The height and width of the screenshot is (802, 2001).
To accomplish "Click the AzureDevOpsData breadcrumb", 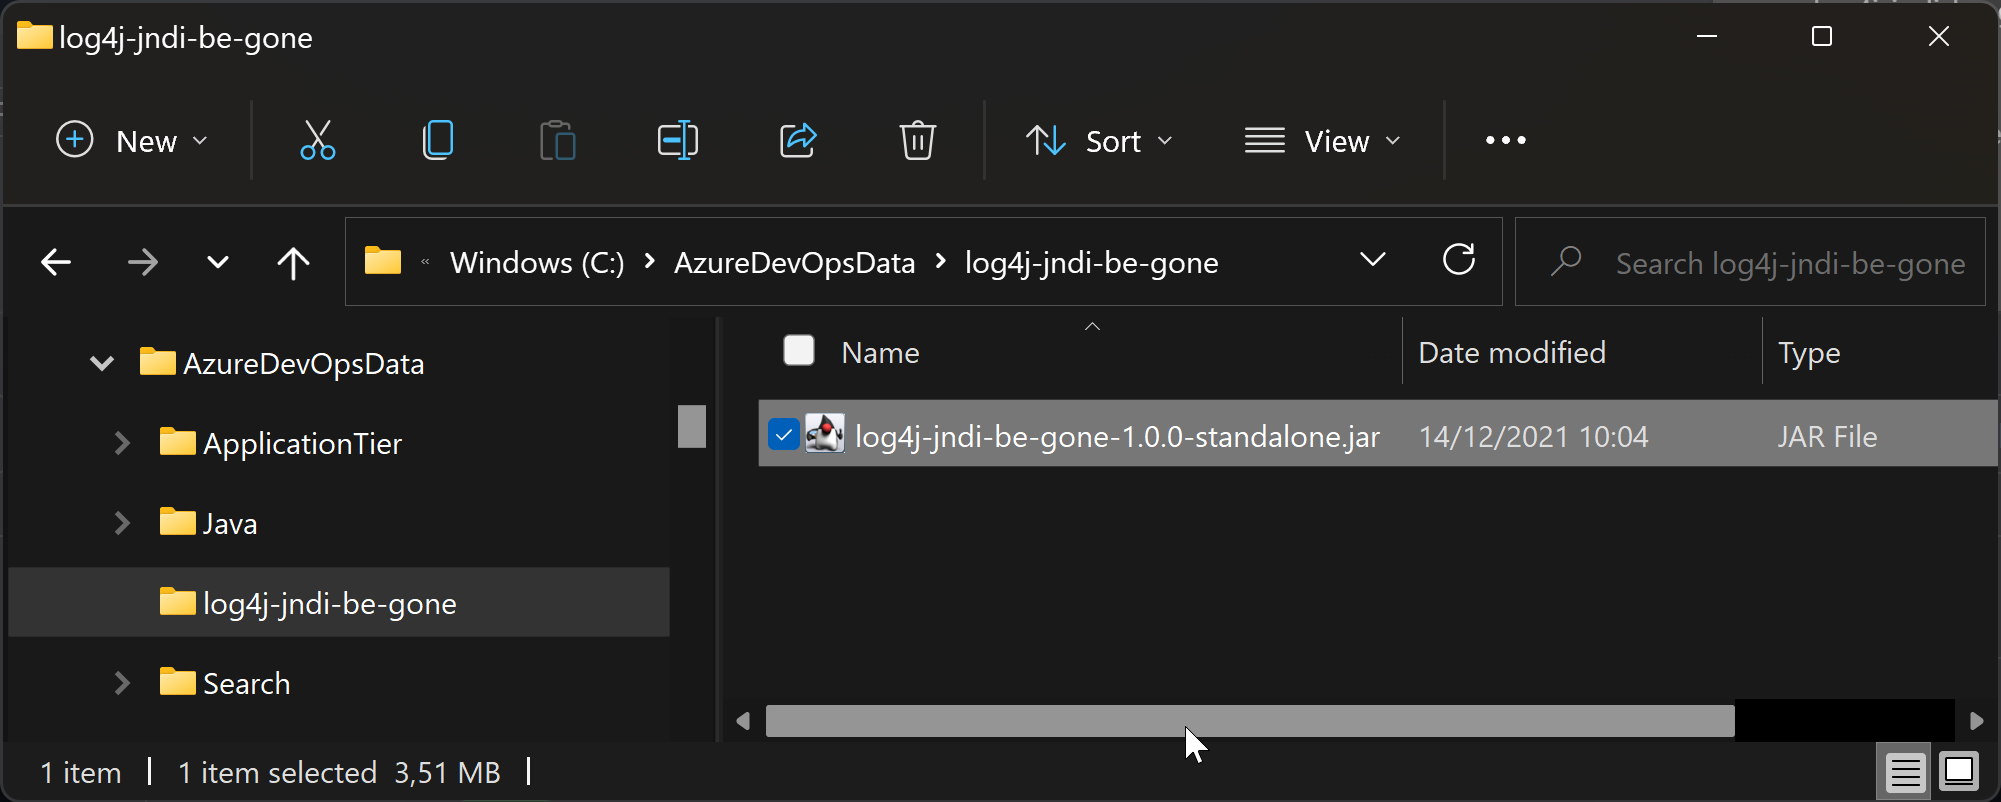I will [x=795, y=263].
